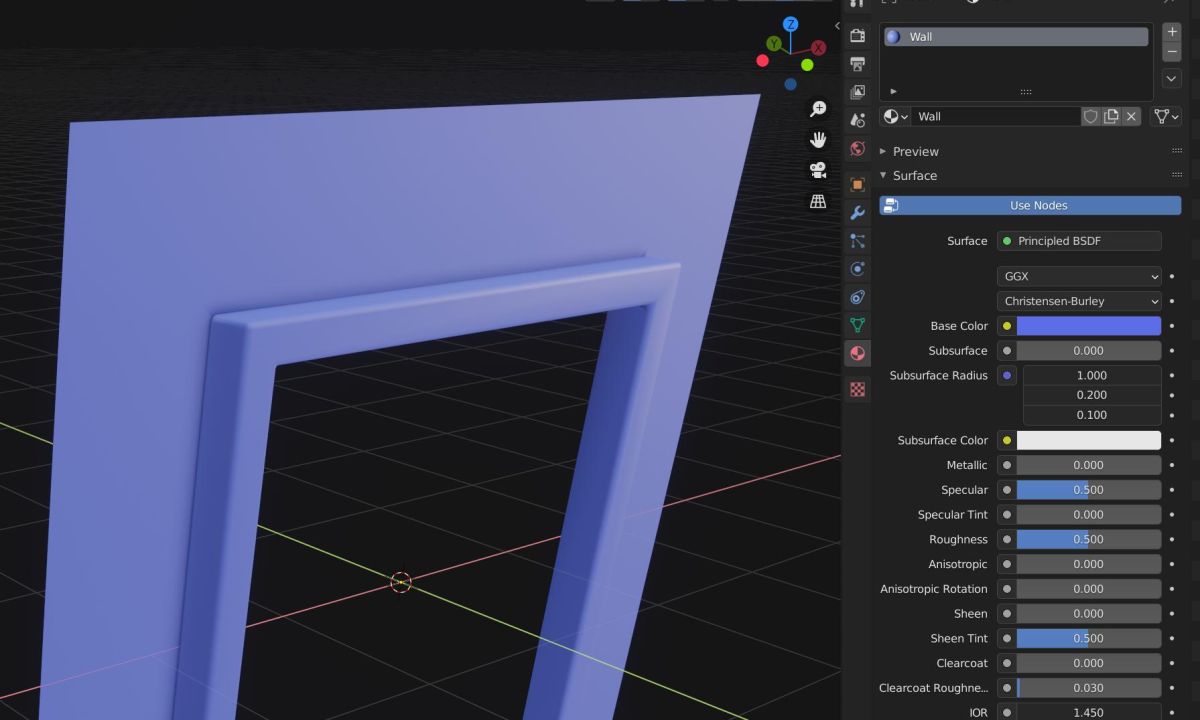Click the negative Y green gizmo dot
Screen dimensions: 1200x720
coord(807,65)
